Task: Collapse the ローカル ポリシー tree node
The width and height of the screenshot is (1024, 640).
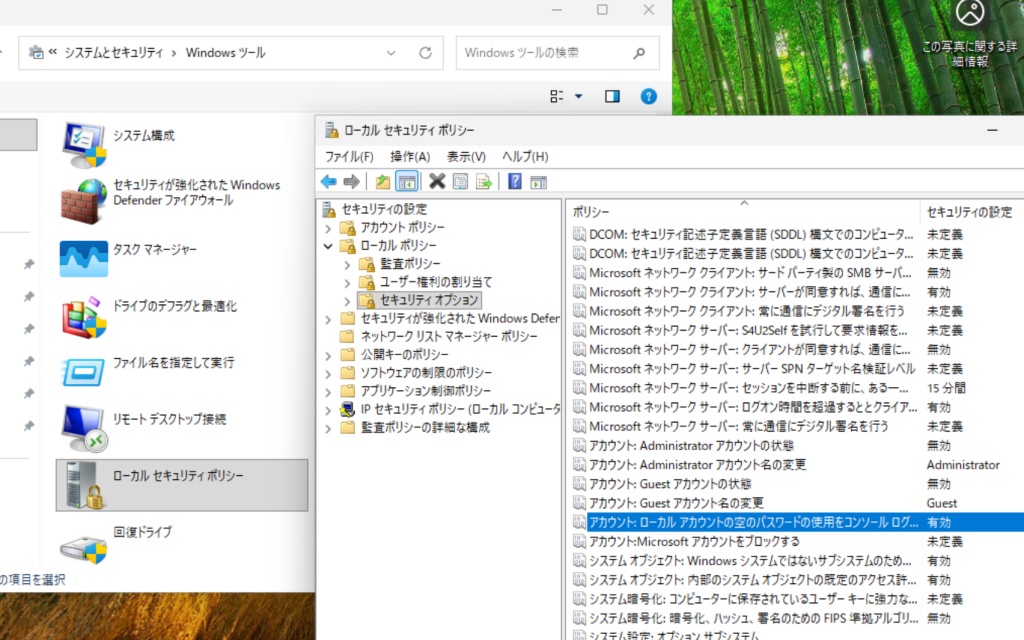Action: [x=328, y=246]
